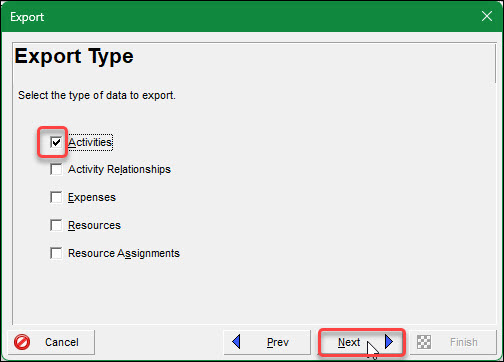Click the greyed-out Finish button

click(x=453, y=342)
